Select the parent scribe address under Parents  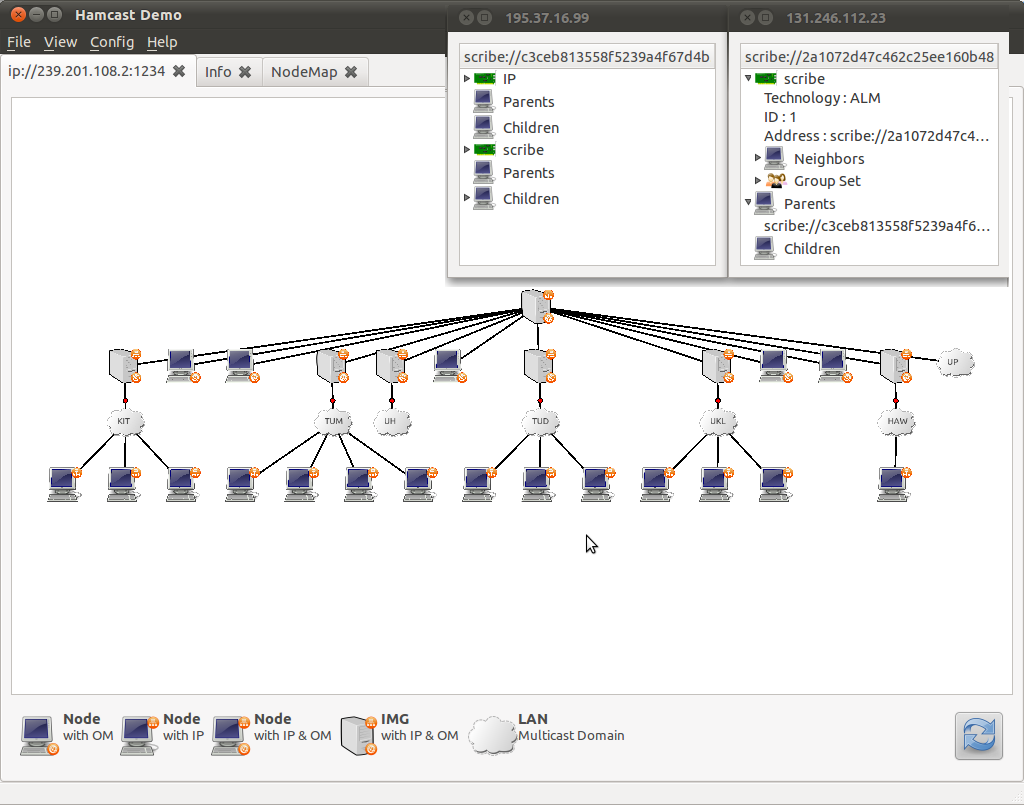point(876,226)
